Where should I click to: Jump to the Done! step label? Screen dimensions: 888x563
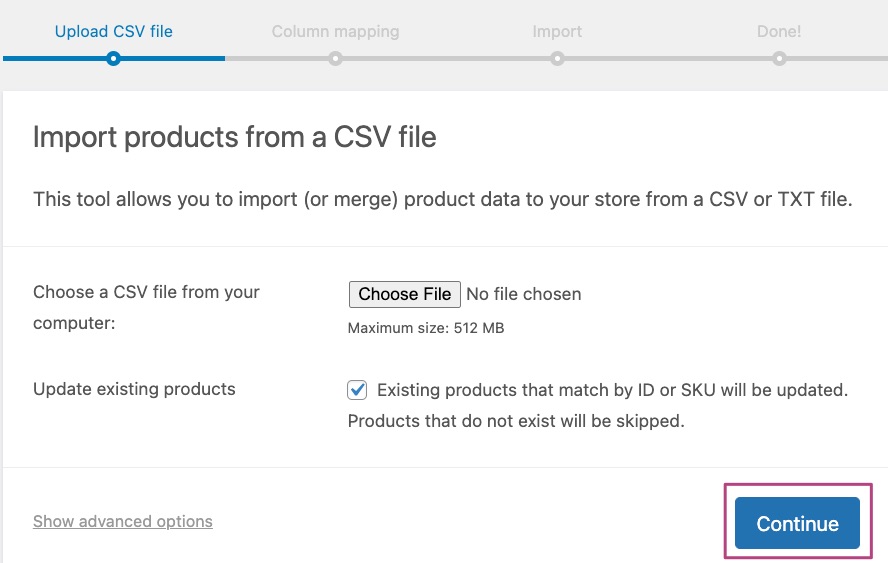(779, 31)
